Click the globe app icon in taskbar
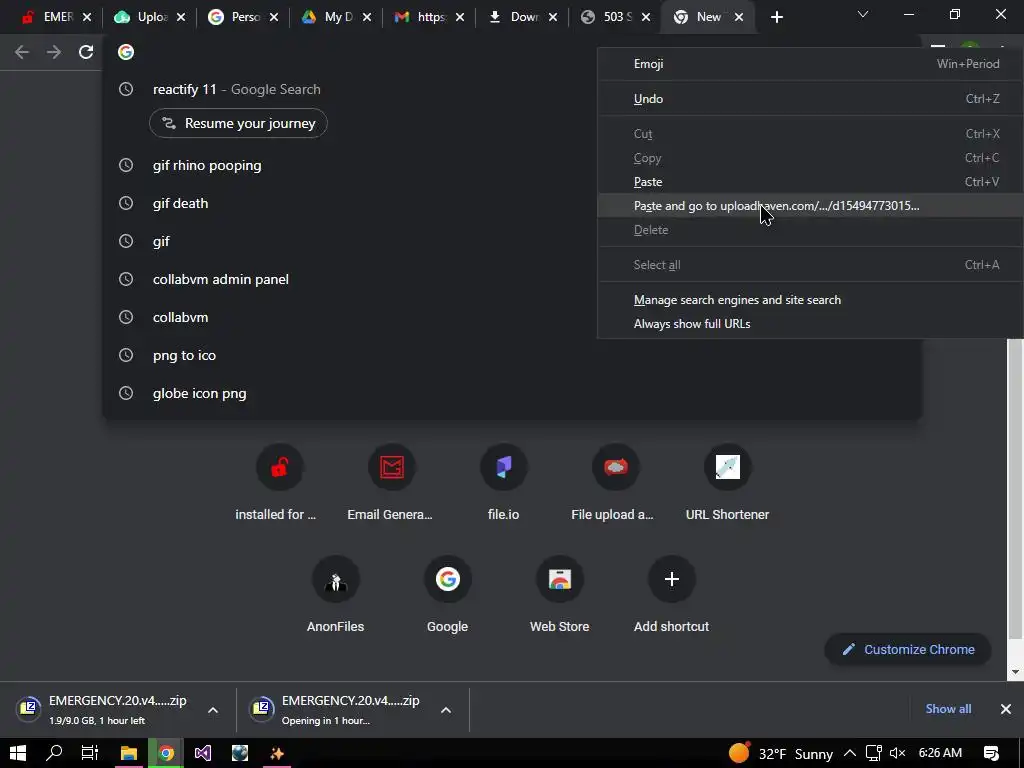The width and height of the screenshot is (1024, 768). (x=240, y=753)
